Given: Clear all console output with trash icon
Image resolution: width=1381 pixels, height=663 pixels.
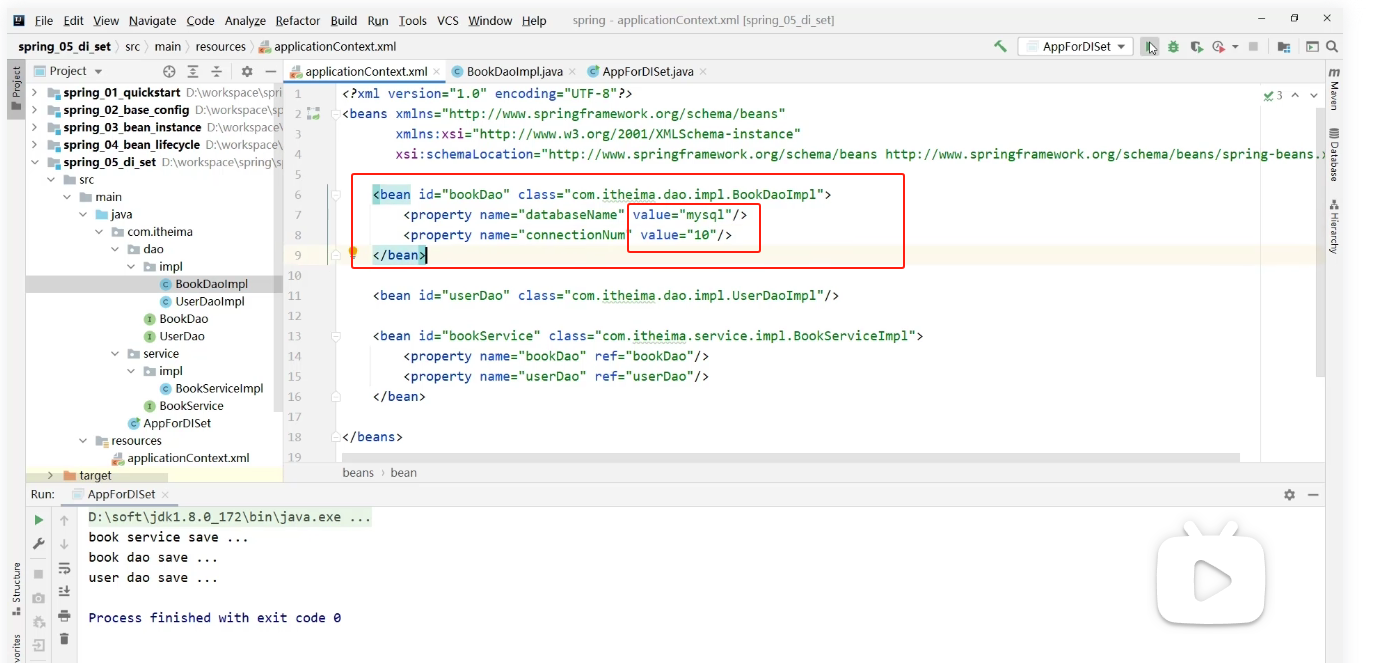Looking at the screenshot, I should pos(64,638).
